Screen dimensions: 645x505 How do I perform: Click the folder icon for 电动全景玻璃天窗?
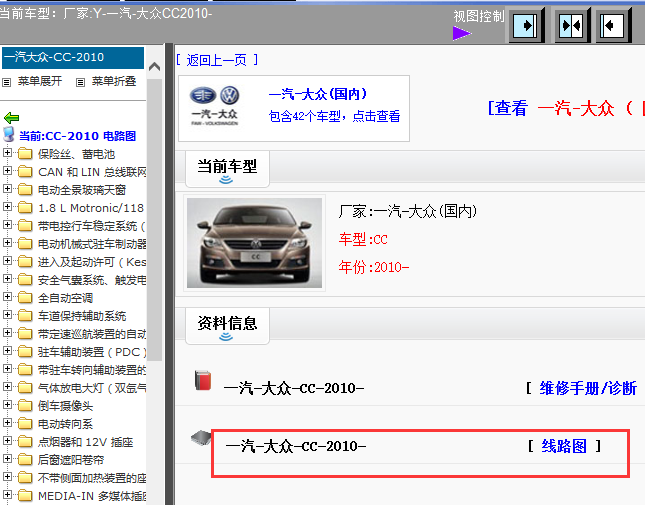click(x=25, y=190)
